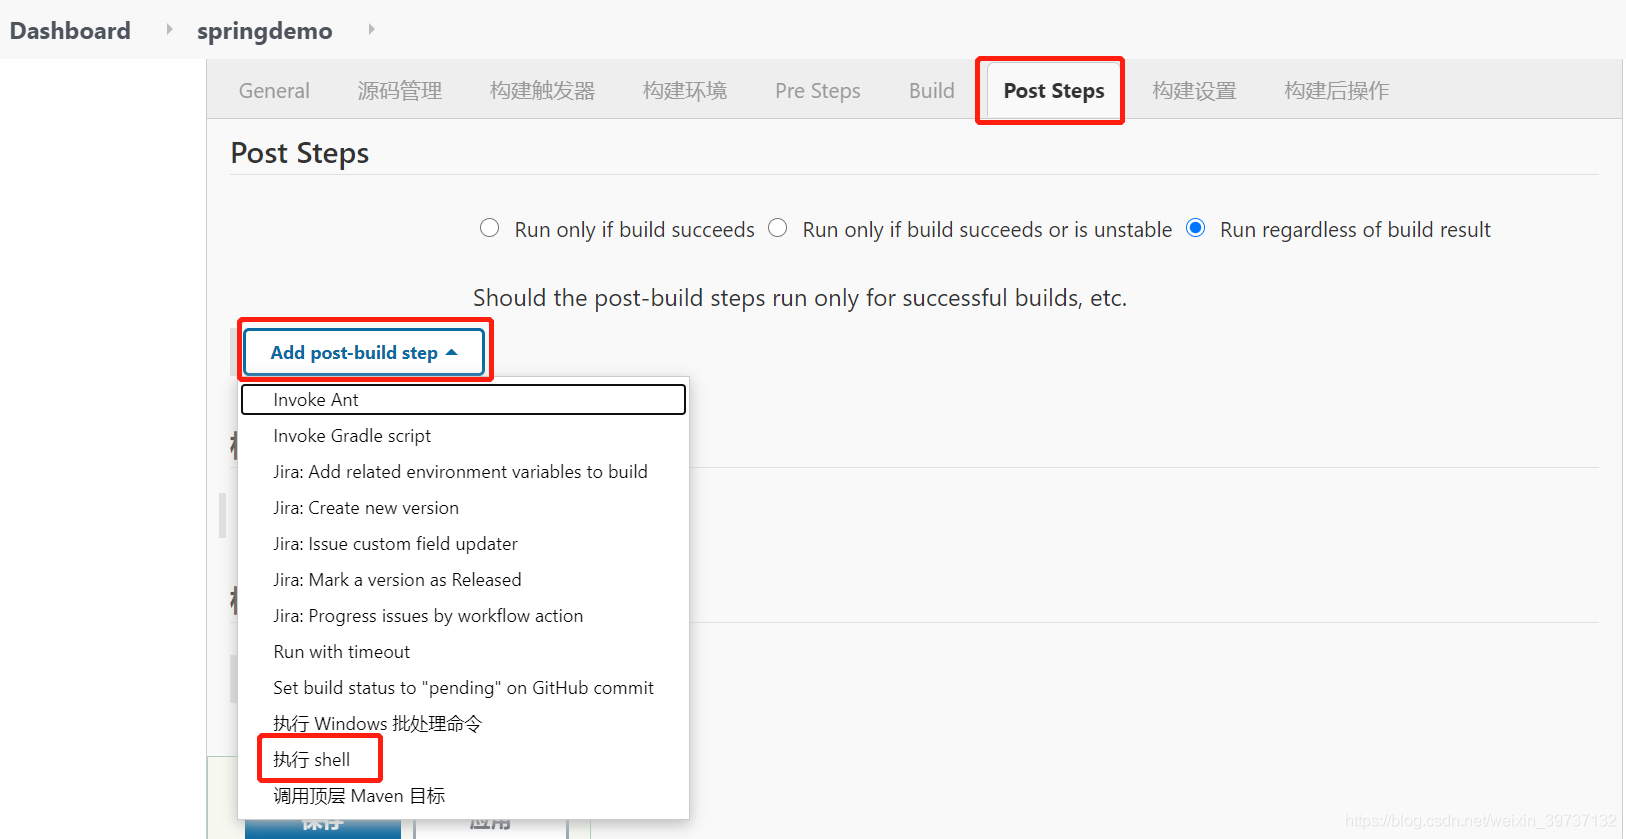
Task: Choose Invoke Ant from the menu
Action: pyautogui.click(x=463, y=400)
